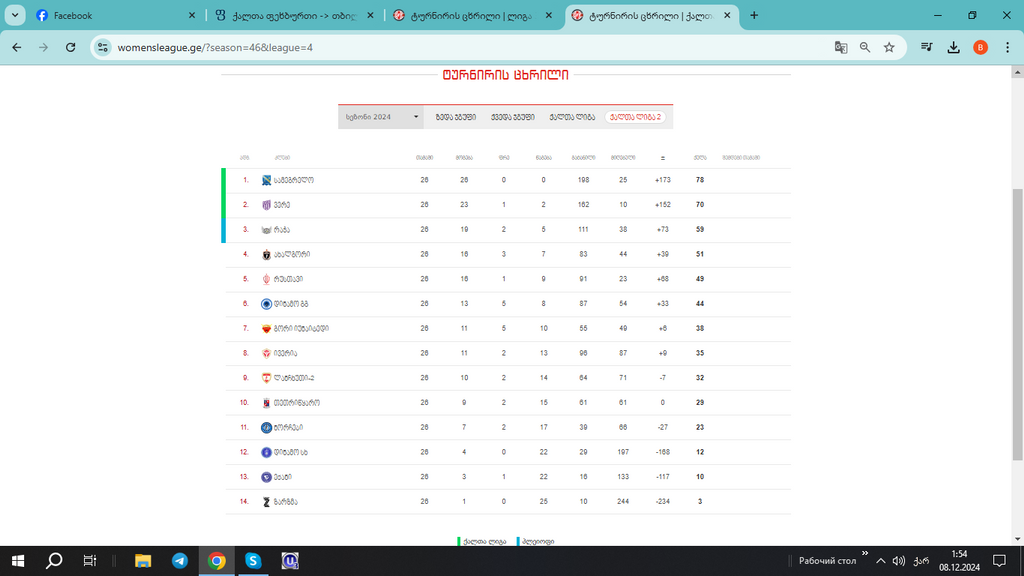The height and width of the screenshot is (576, 1024).
Task: Click the team logo in rank 12 row
Action: 266,453
